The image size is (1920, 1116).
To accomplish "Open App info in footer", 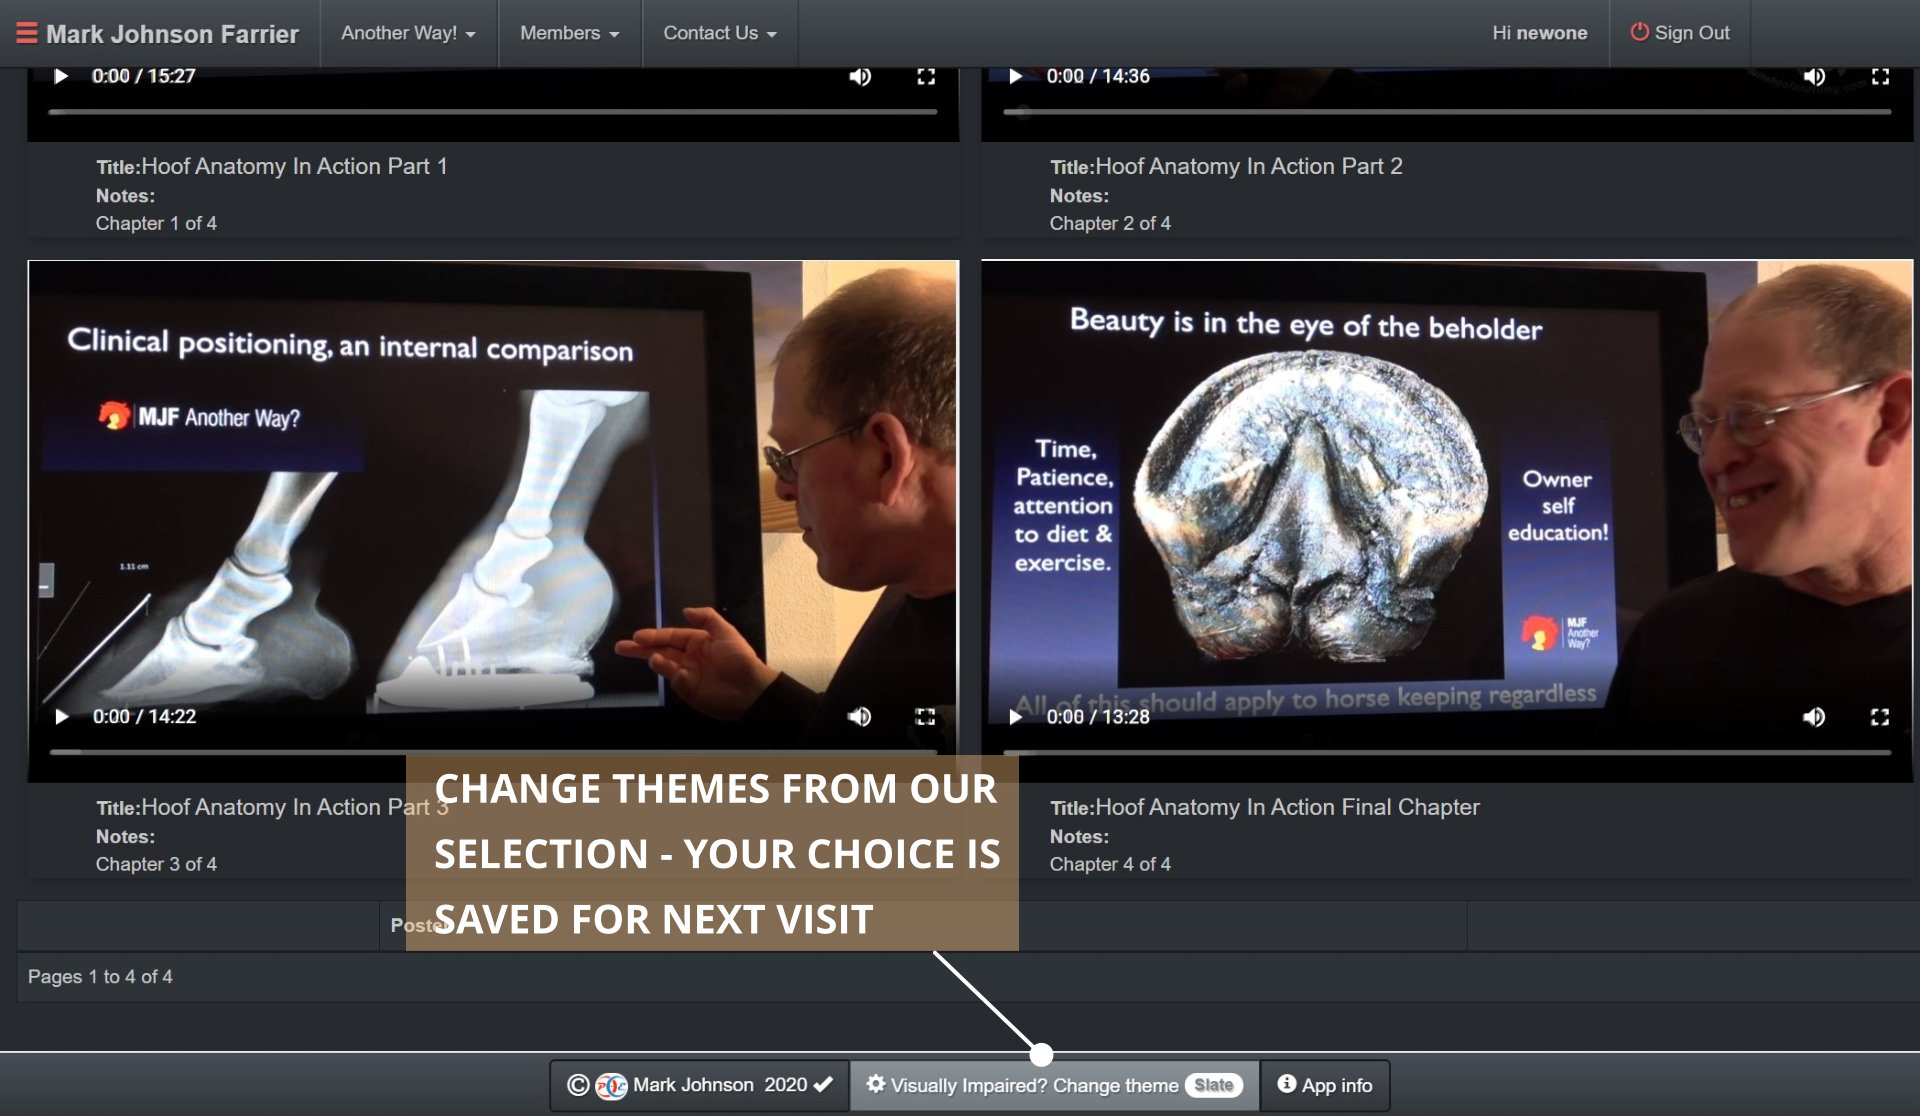I will tap(1325, 1085).
